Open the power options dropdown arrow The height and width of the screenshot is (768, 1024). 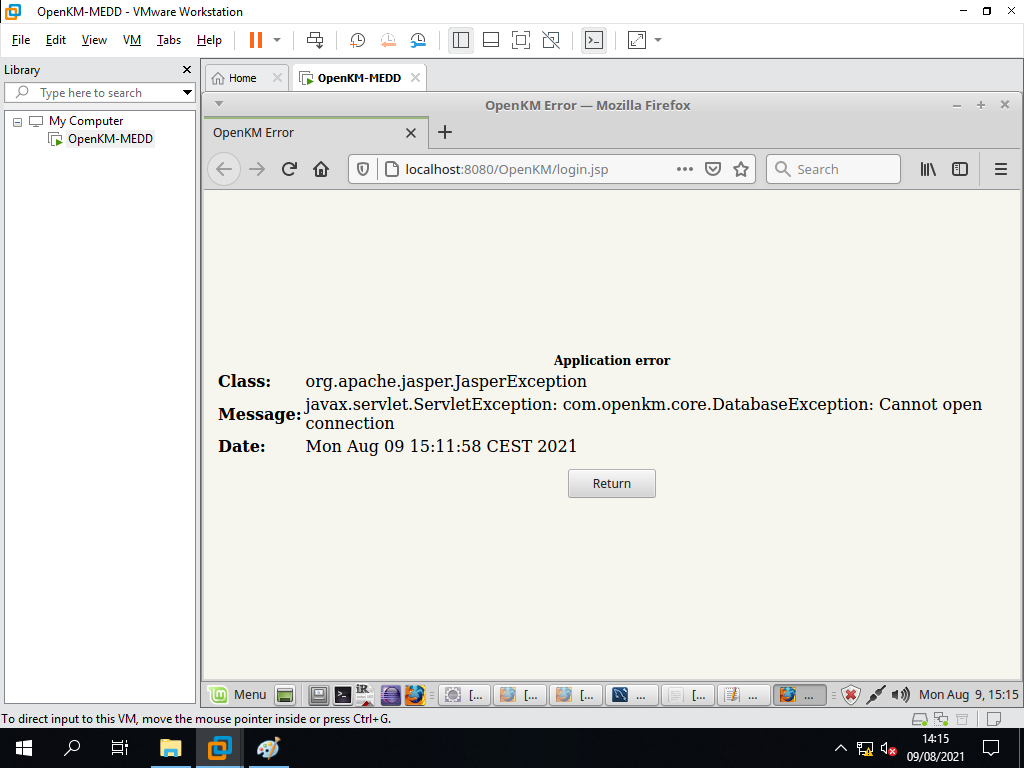point(277,40)
